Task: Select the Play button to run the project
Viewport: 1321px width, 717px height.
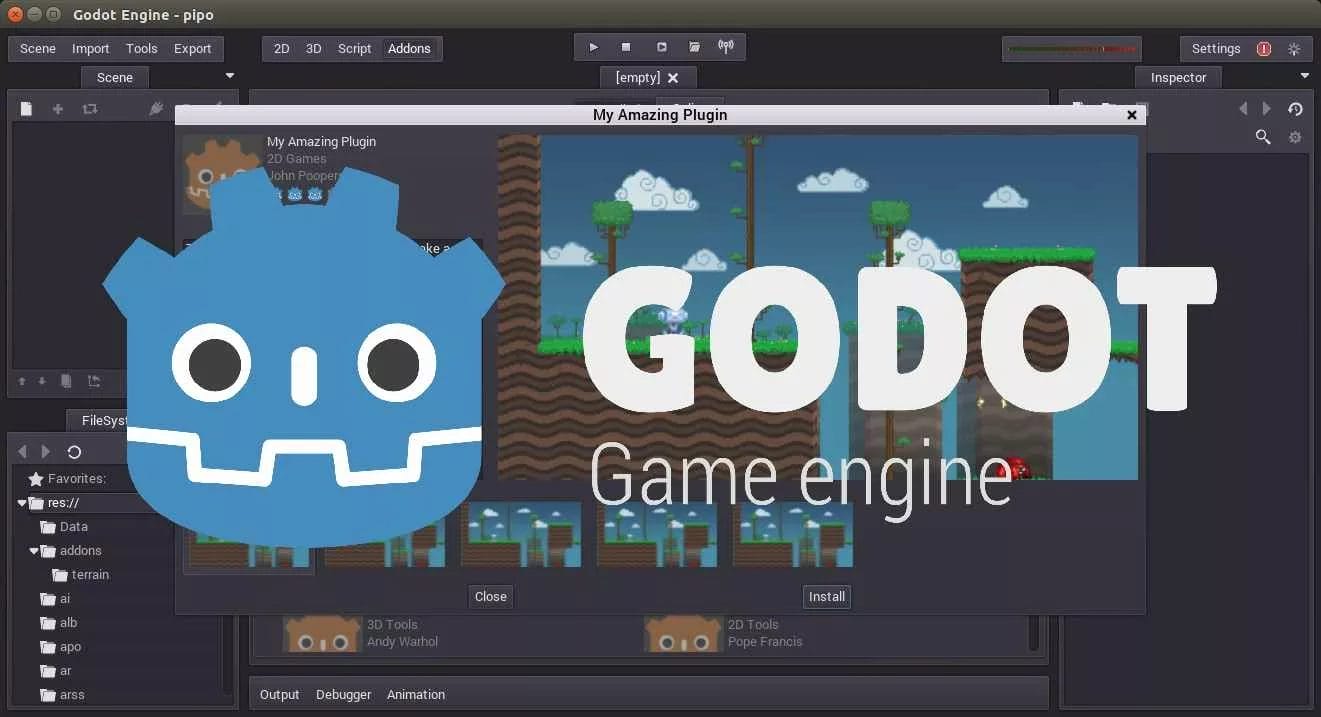Action: (593, 46)
